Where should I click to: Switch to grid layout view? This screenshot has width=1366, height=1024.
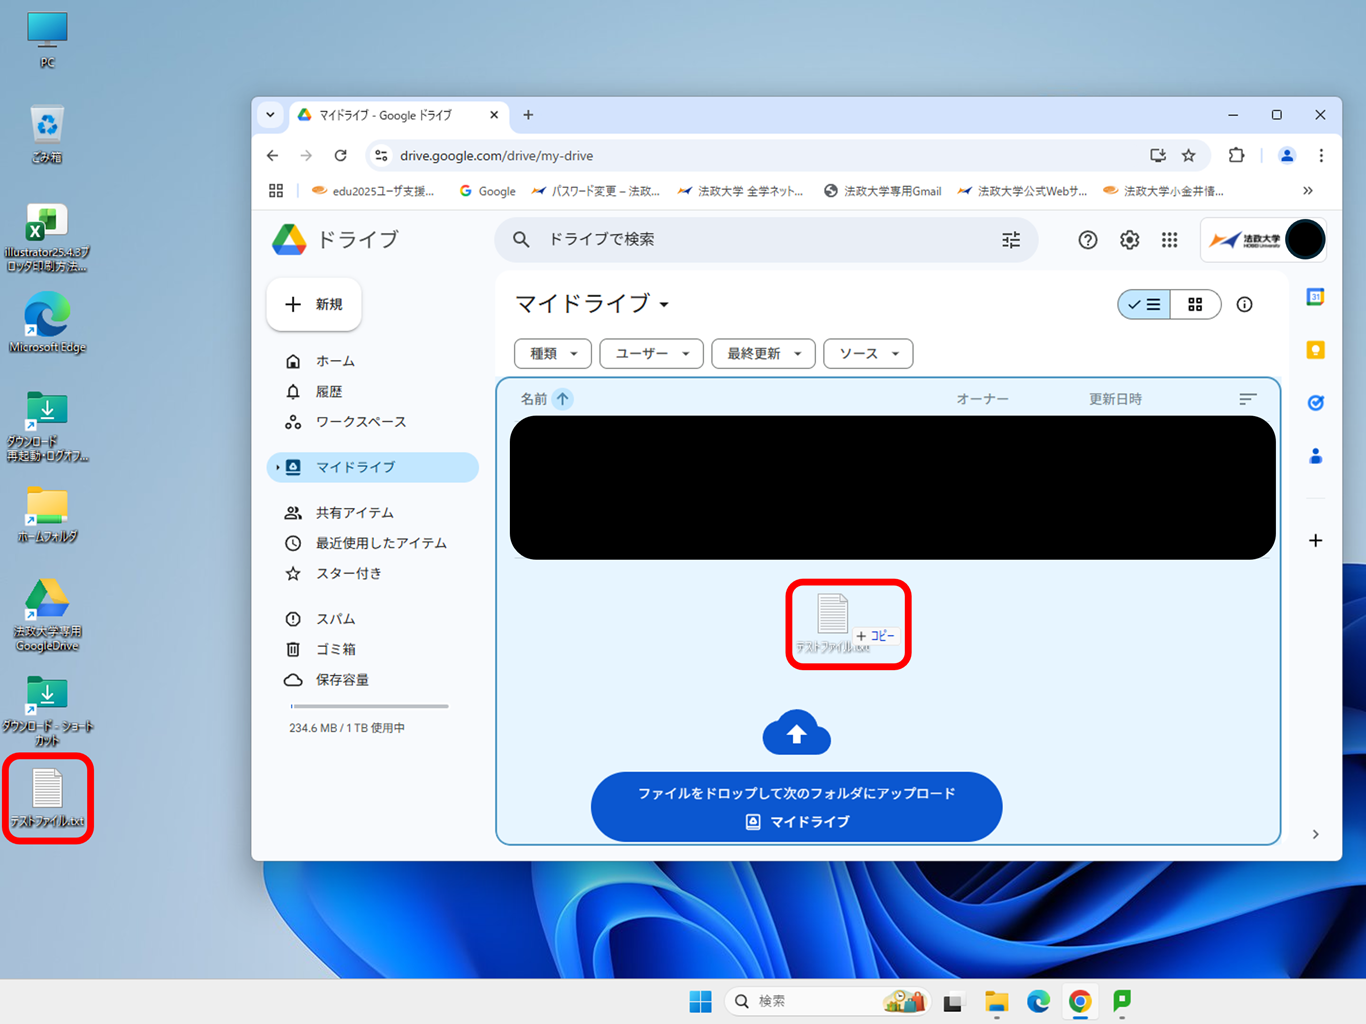click(x=1195, y=305)
